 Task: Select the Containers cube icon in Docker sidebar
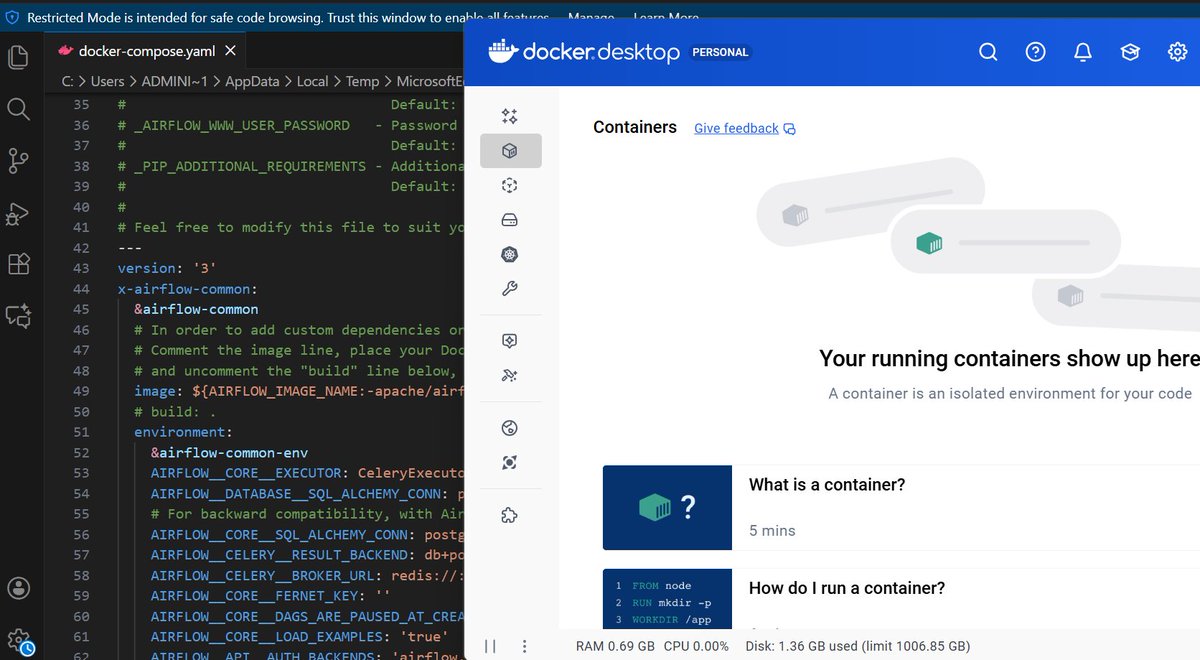[510, 151]
